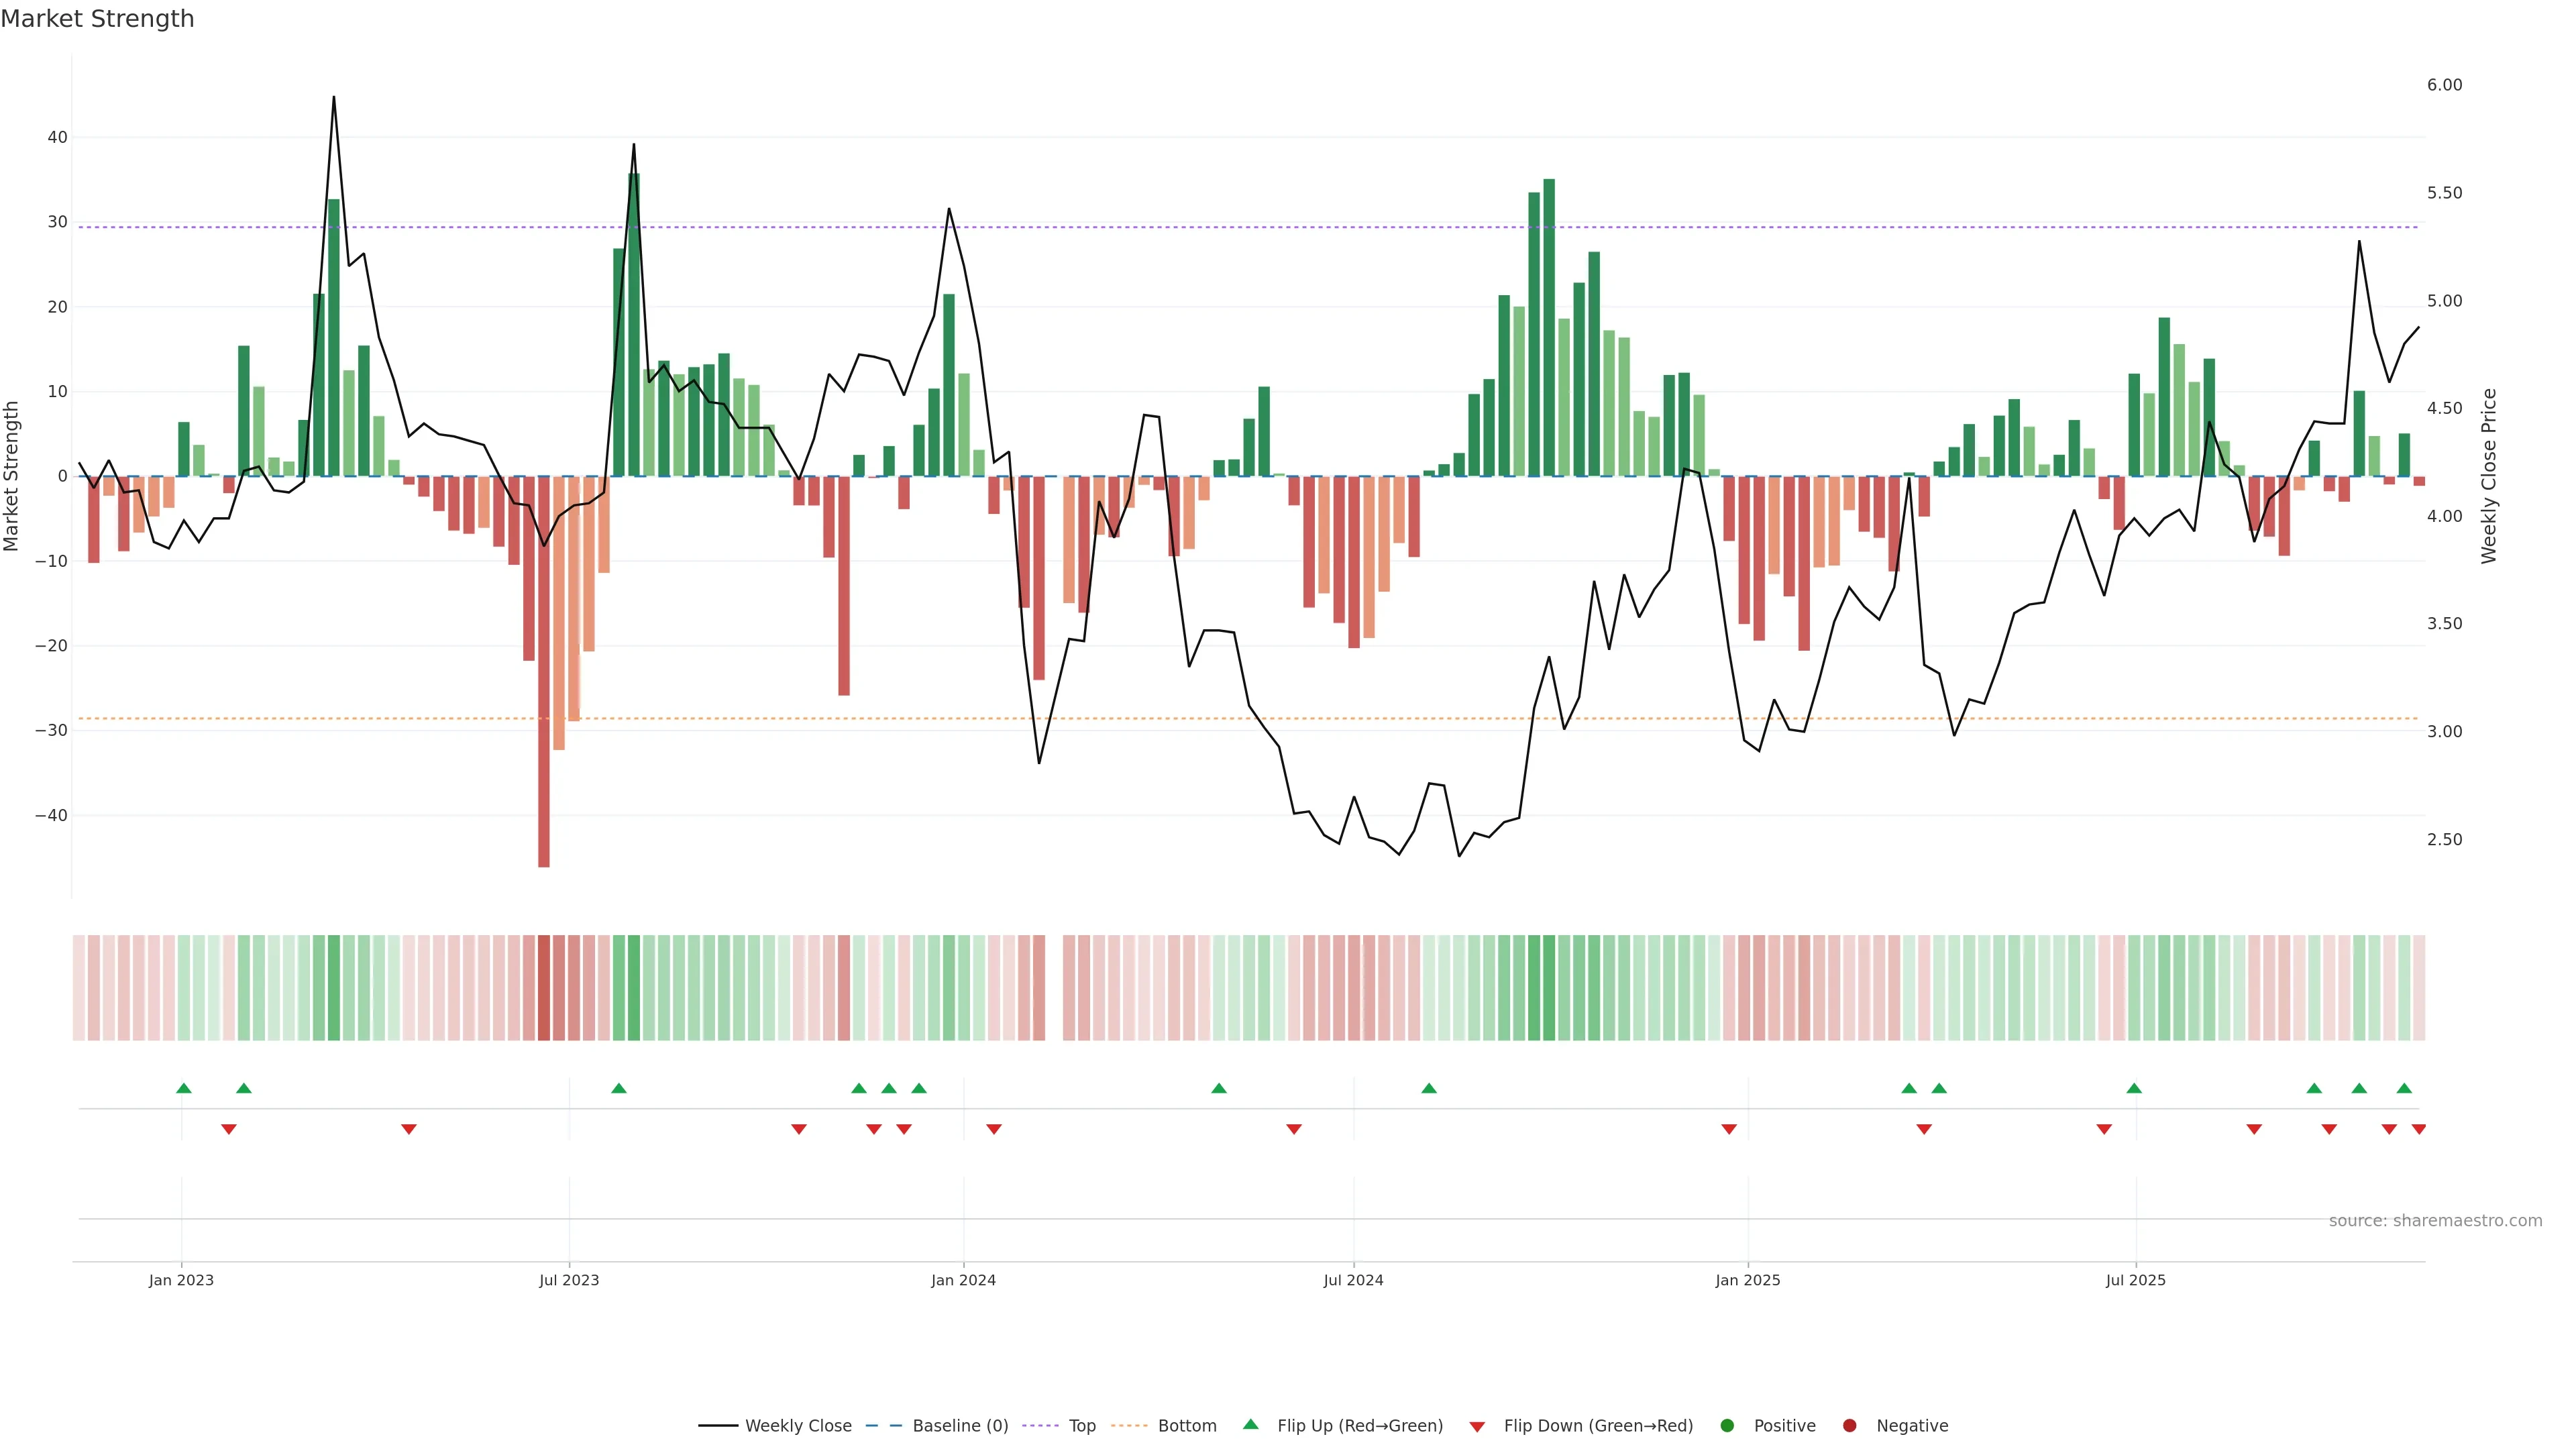Click the orange dotted Bottom legend line swatch
This screenshot has width=2576, height=1449.
tap(1129, 1426)
